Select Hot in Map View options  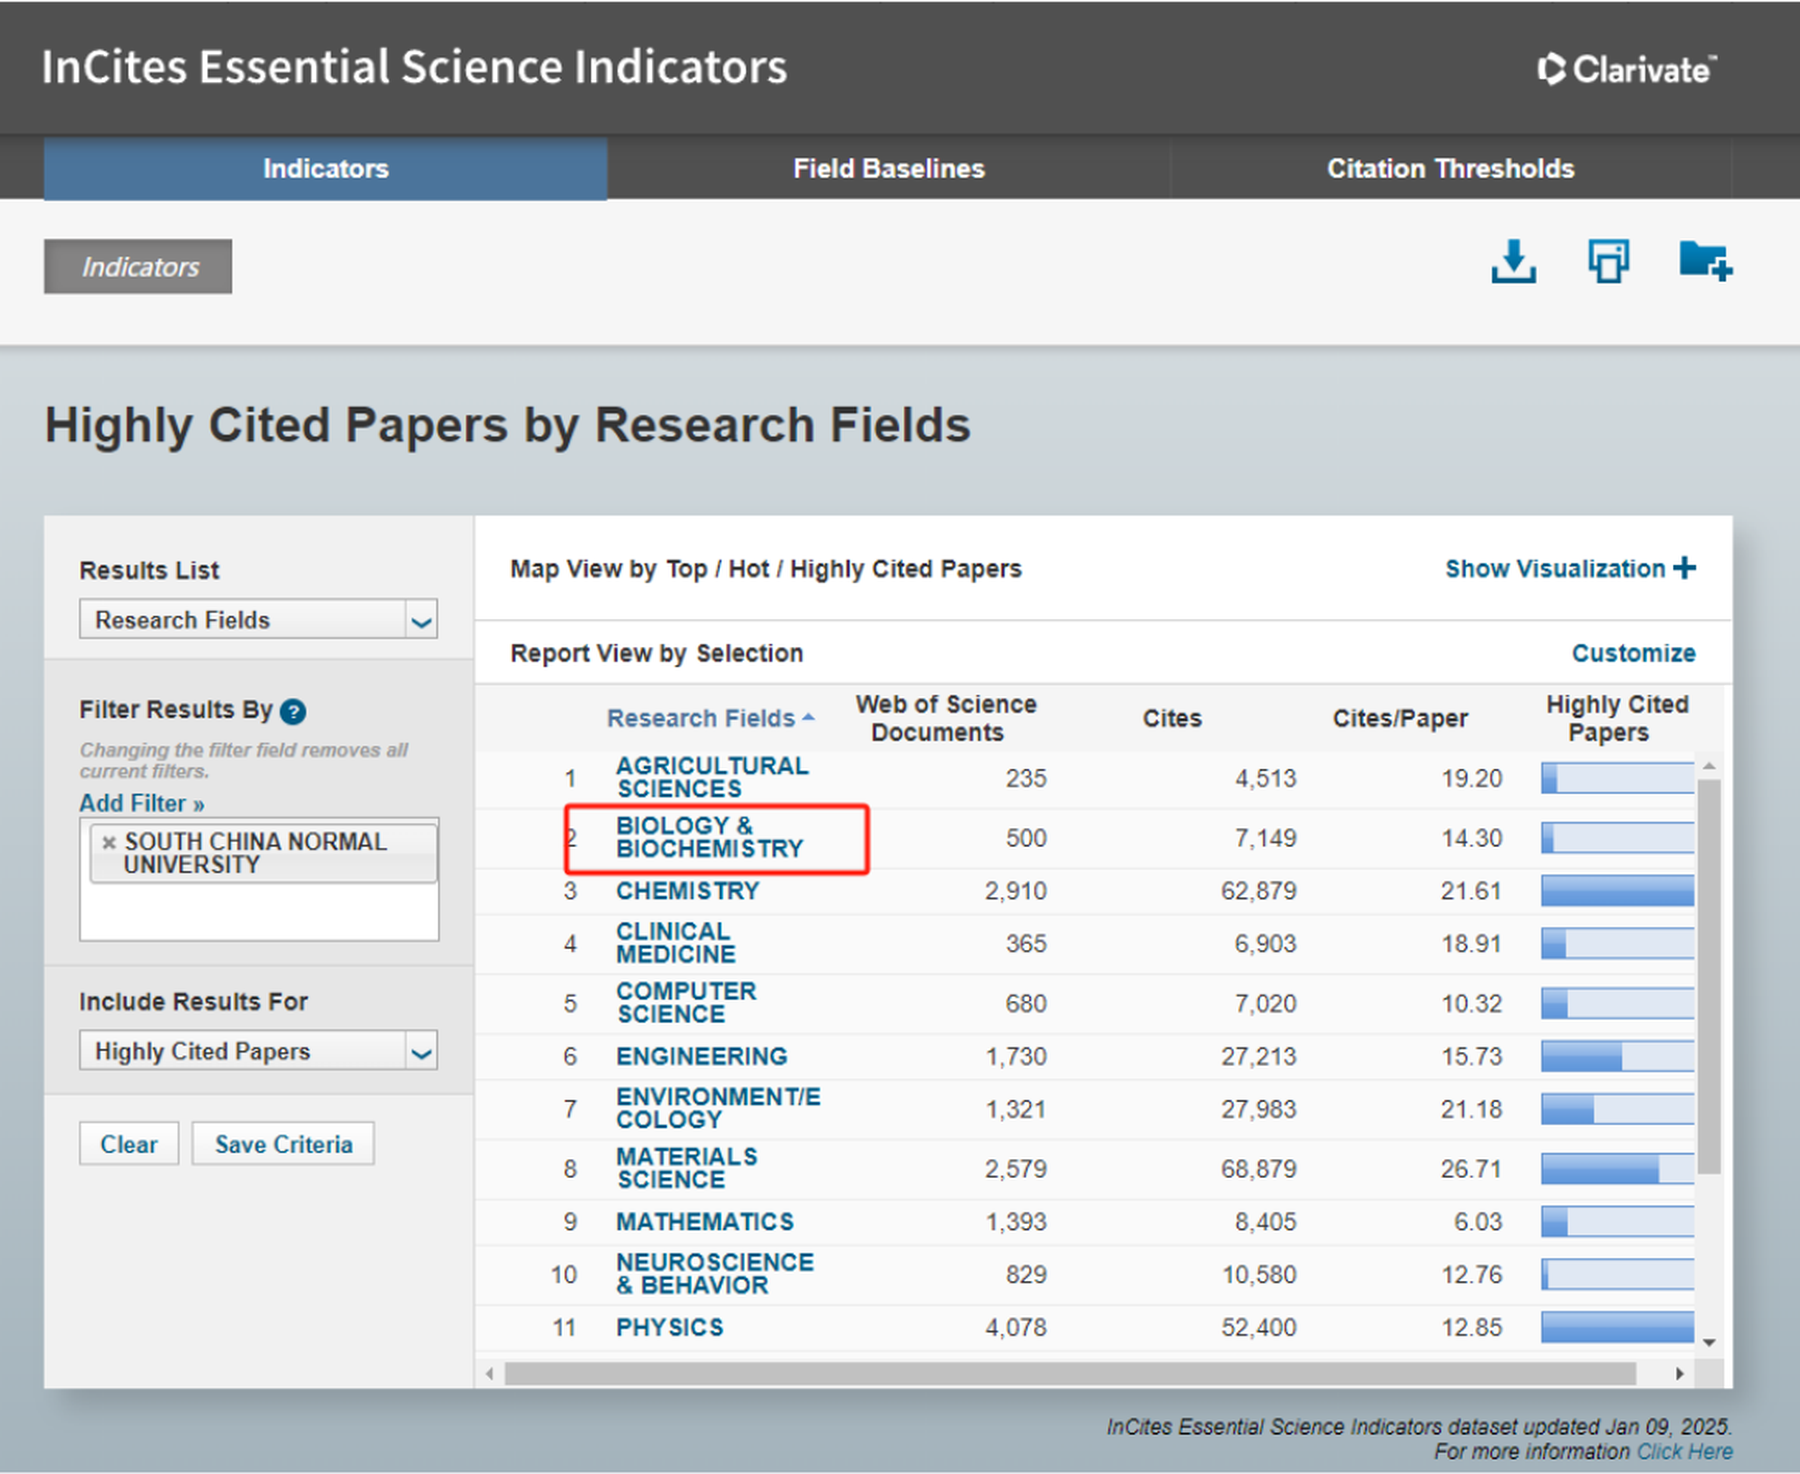coord(749,569)
